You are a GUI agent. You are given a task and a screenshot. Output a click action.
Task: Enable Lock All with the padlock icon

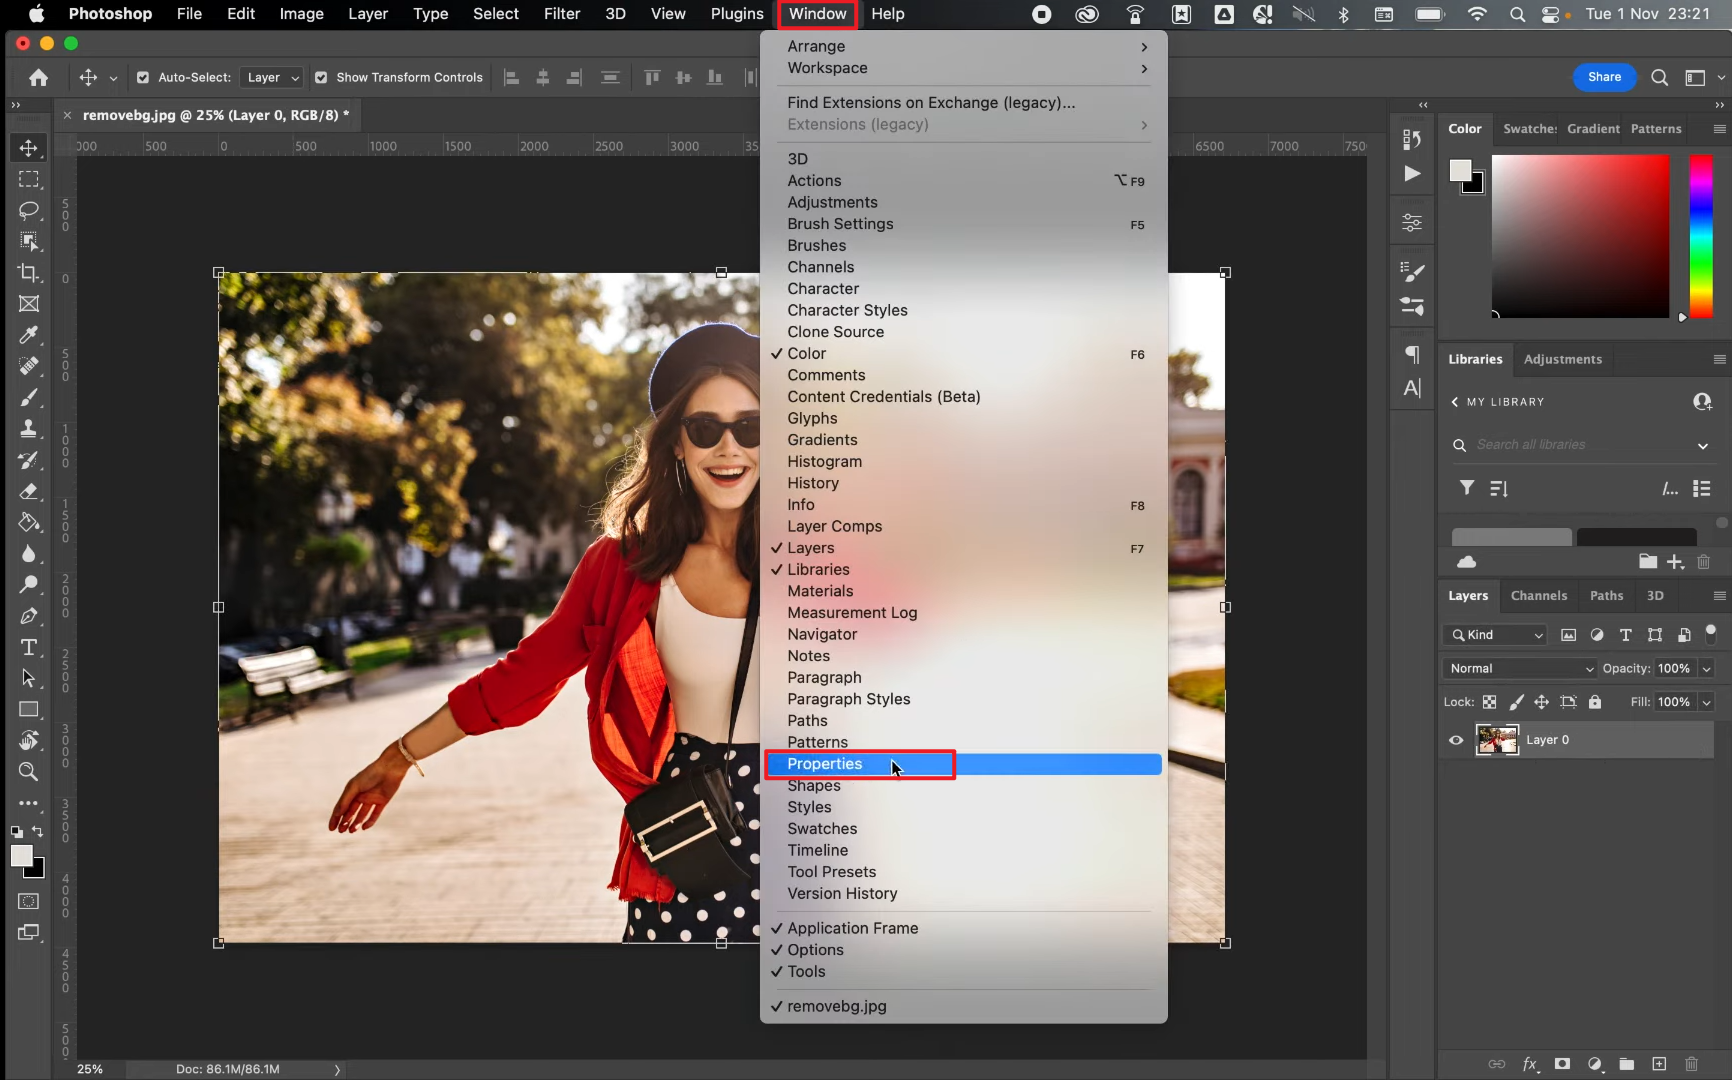[x=1596, y=702]
